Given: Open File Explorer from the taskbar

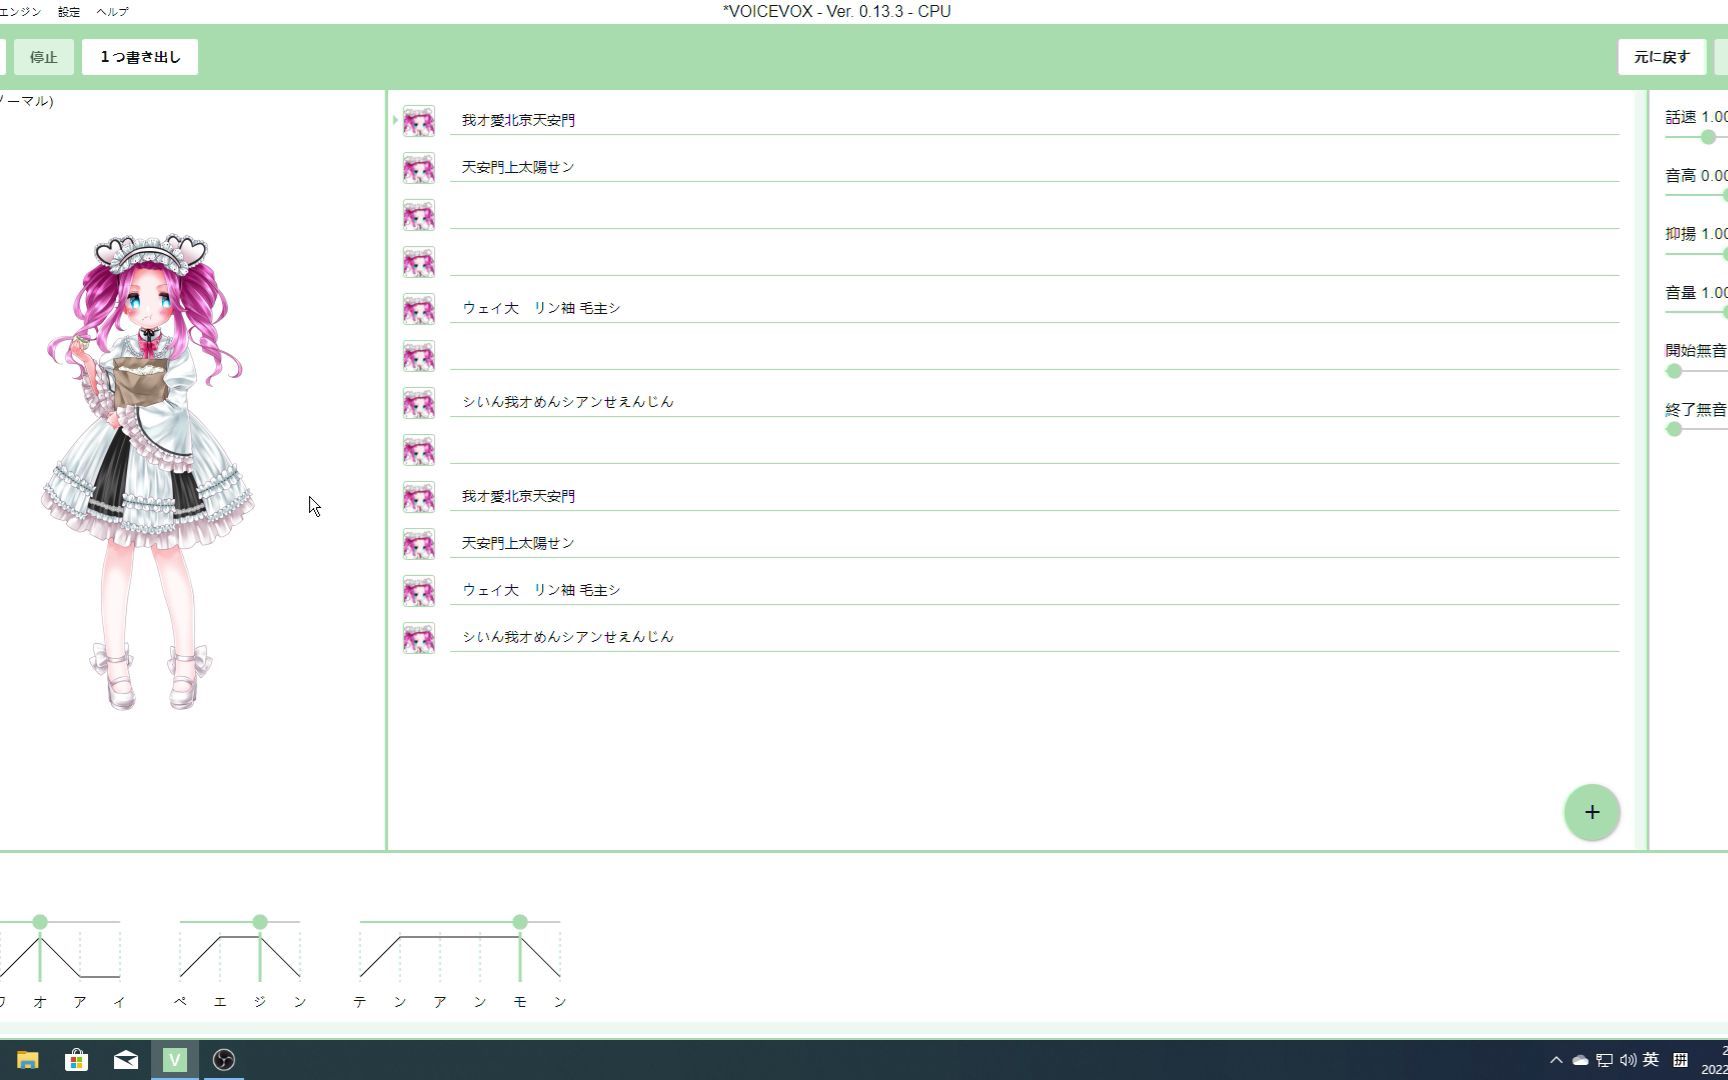Looking at the screenshot, I should click(28, 1060).
